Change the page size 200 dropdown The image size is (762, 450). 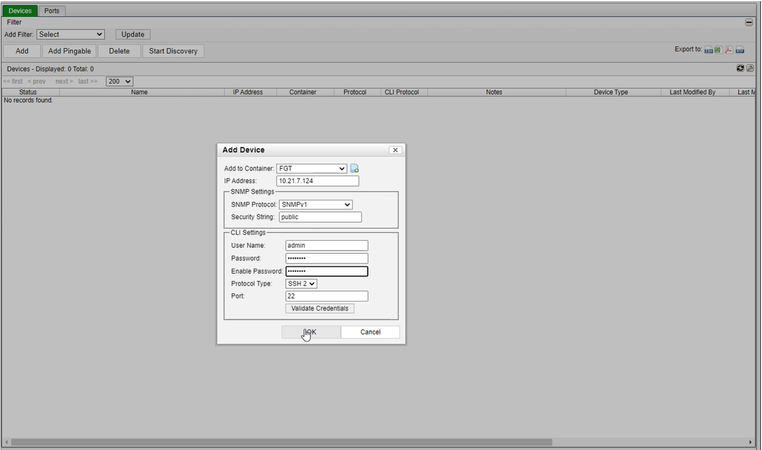pos(119,81)
